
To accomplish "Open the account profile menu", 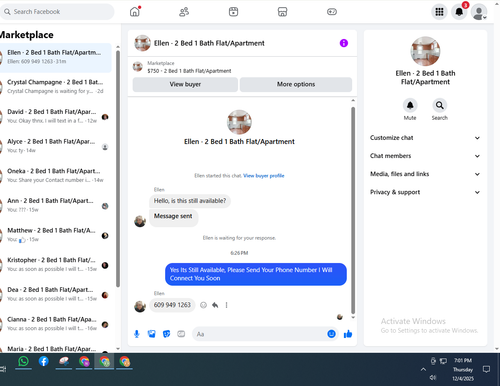I will pos(479,12).
